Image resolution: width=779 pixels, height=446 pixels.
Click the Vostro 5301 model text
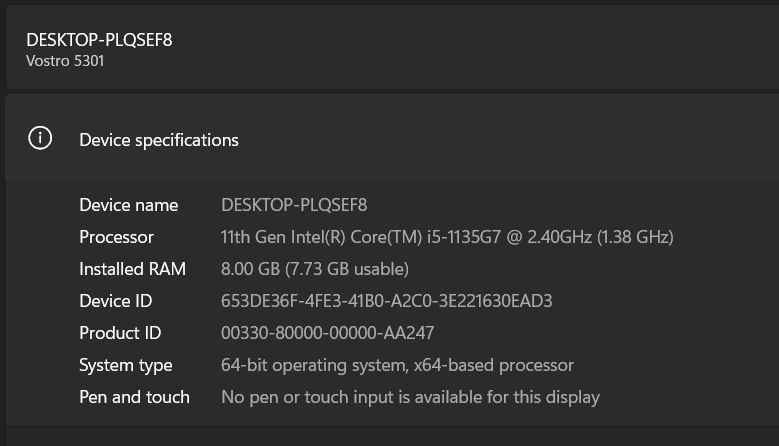[x=65, y=61]
